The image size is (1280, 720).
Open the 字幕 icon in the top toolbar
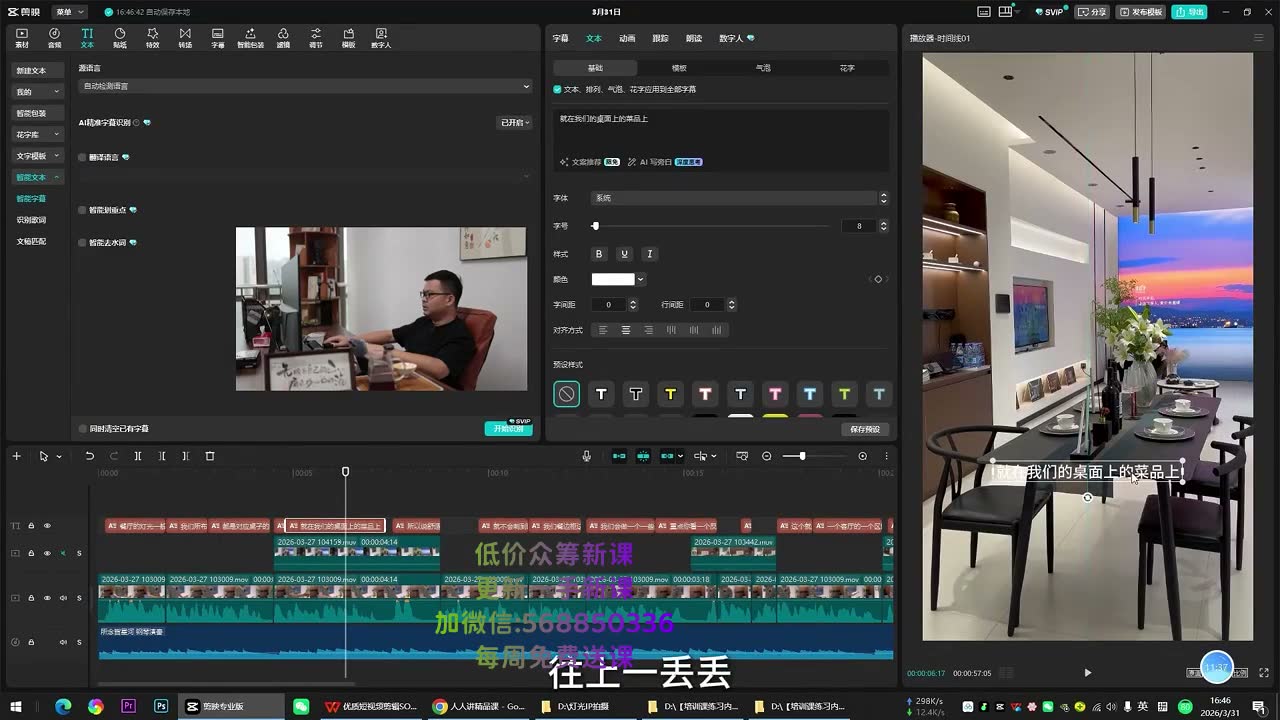pyautogui.click(x=218, y=38)
